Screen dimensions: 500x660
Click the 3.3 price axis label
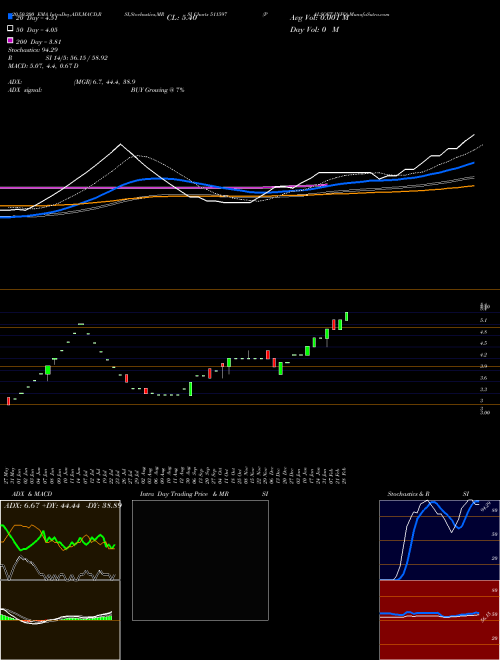484,389
